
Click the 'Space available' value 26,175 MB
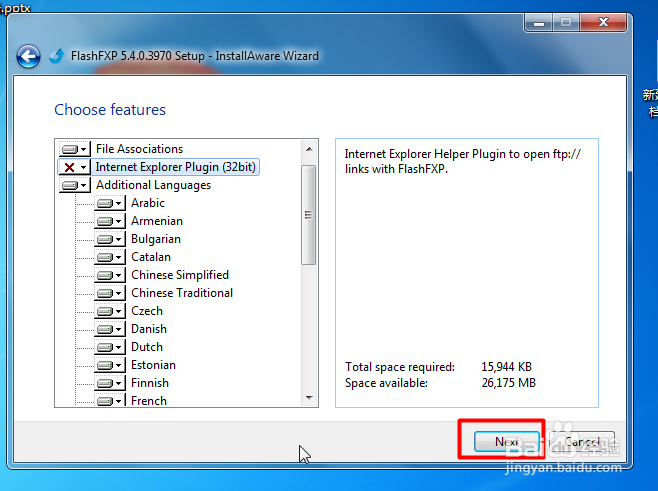click(x=509, y=383)
